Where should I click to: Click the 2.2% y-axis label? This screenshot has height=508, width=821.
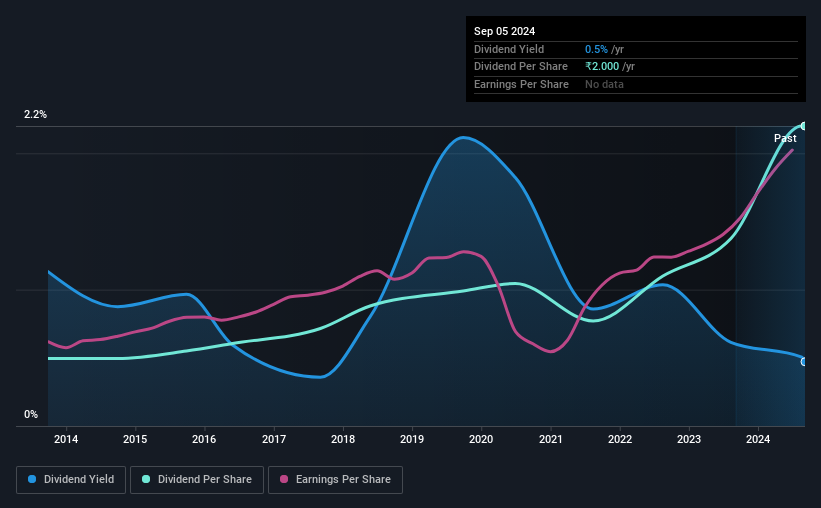tap(35, 114)
